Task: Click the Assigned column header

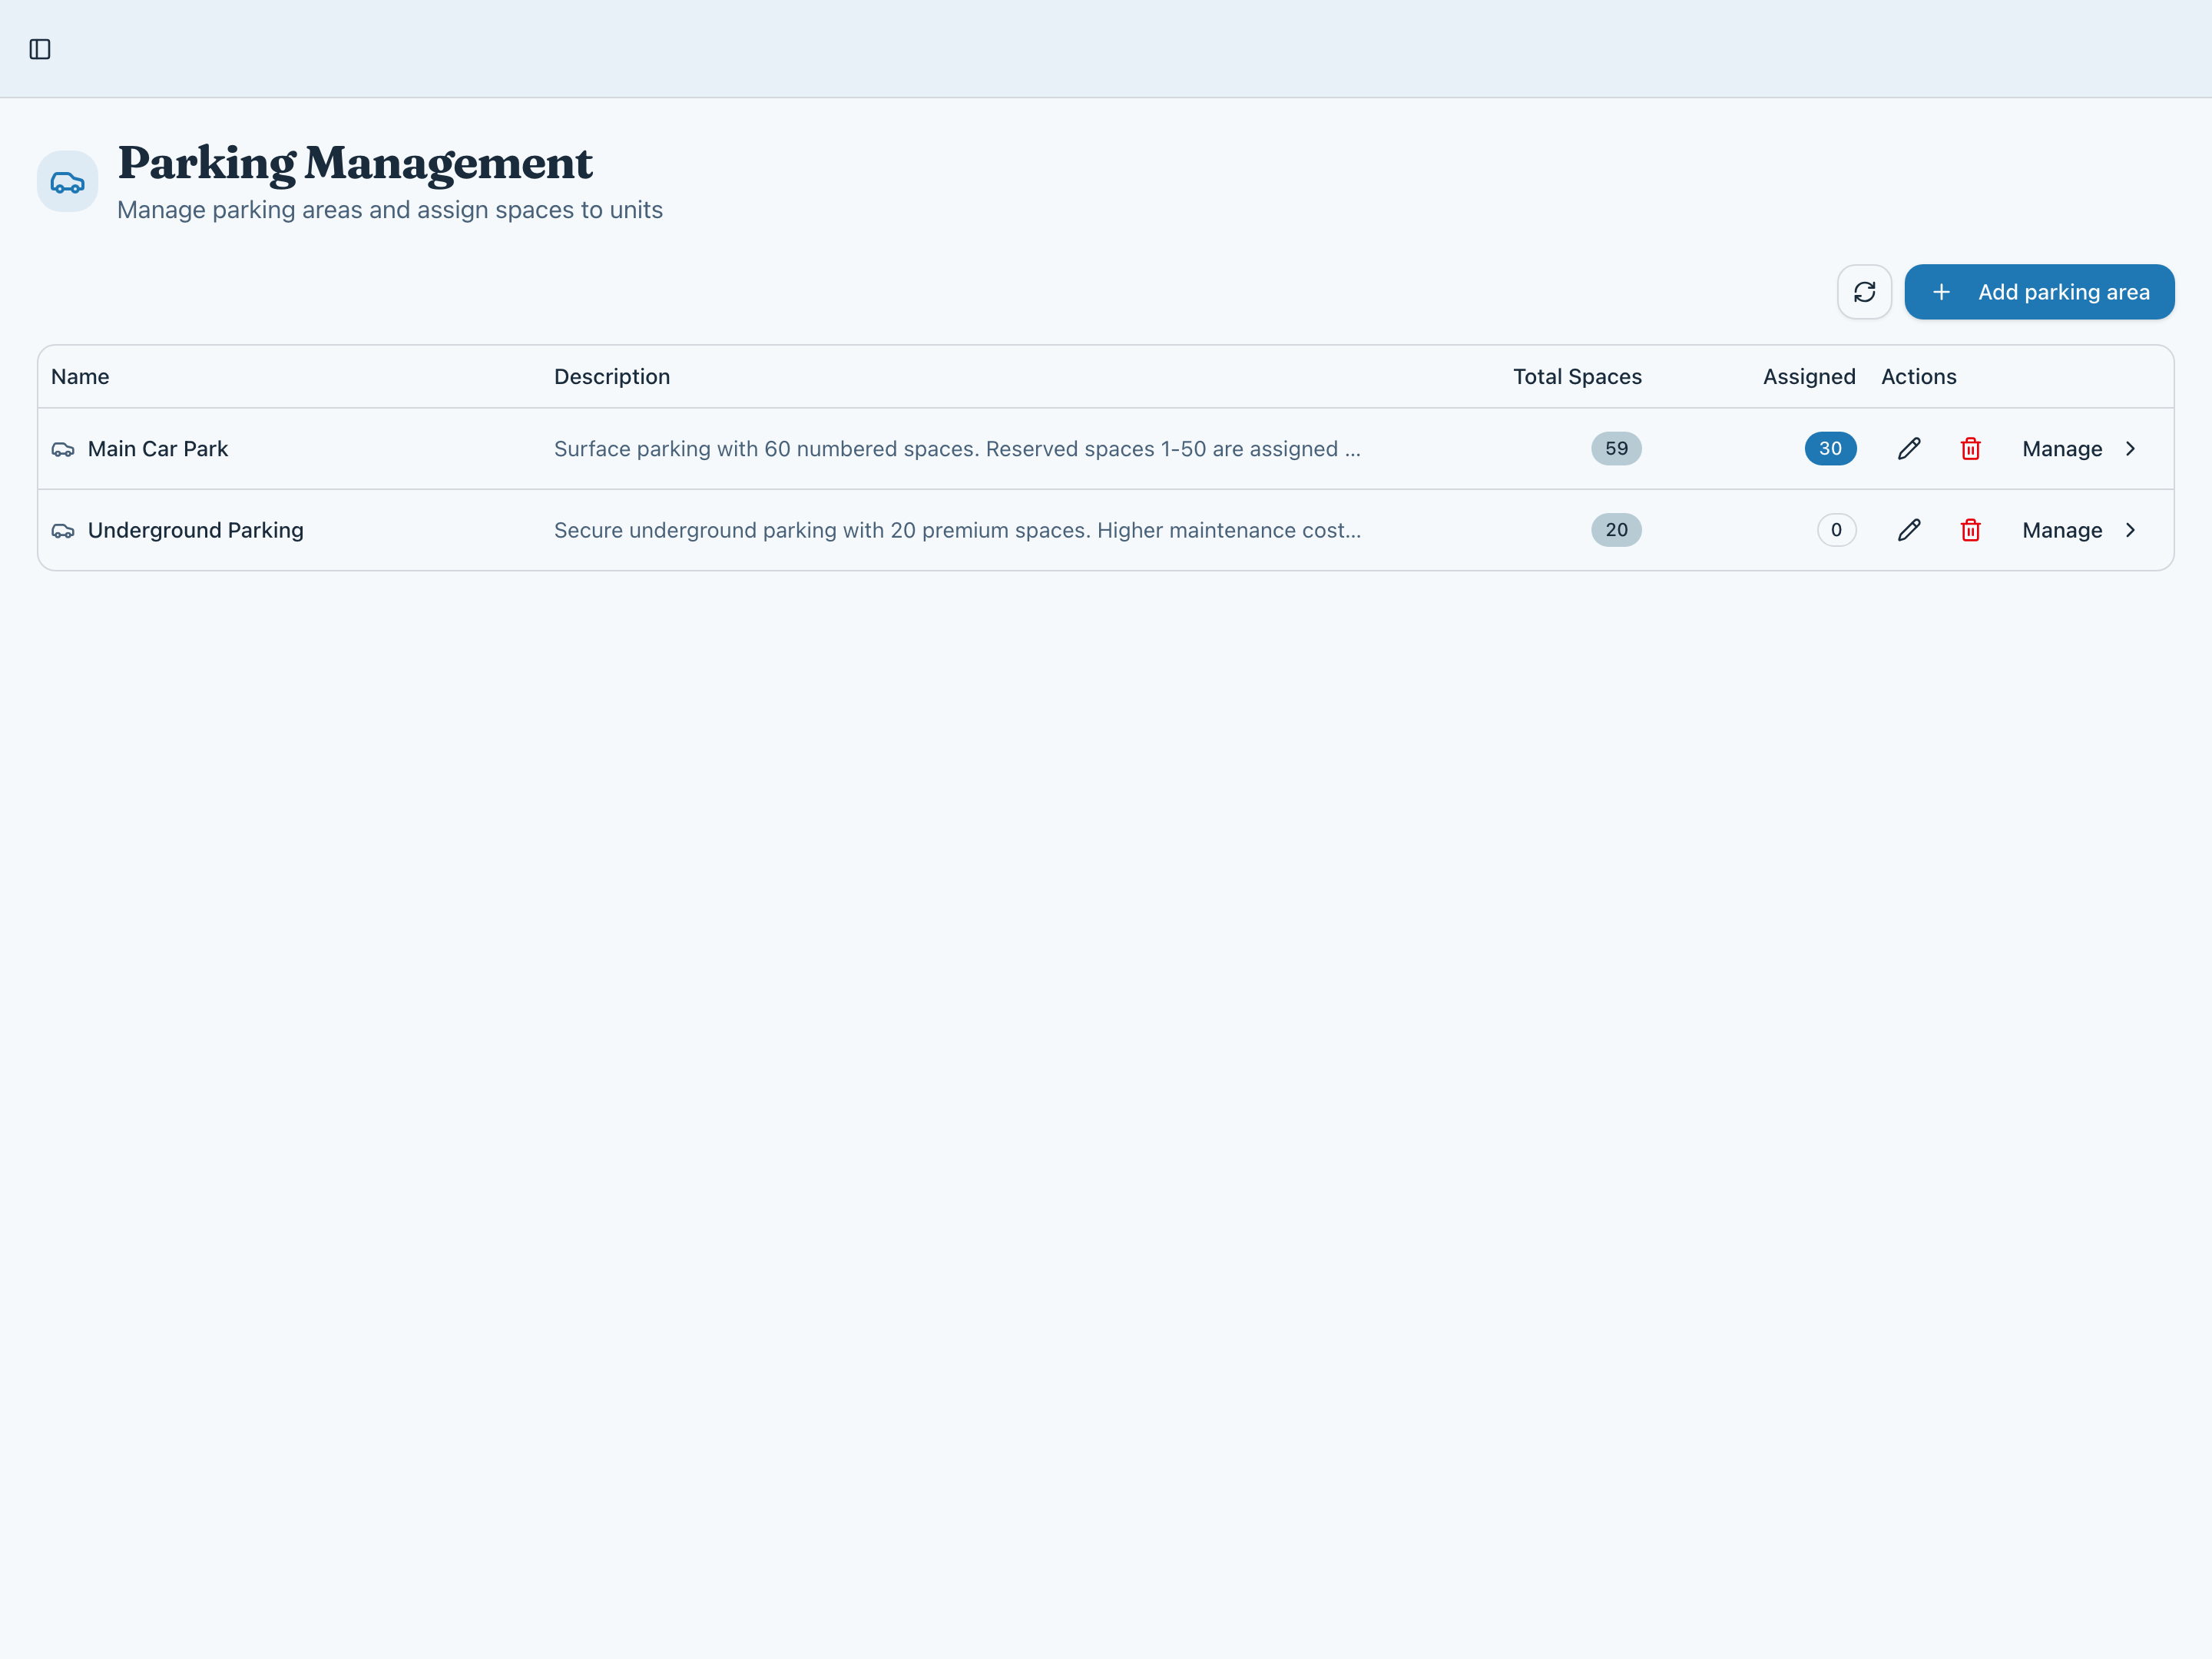Action: point(1808,377)
